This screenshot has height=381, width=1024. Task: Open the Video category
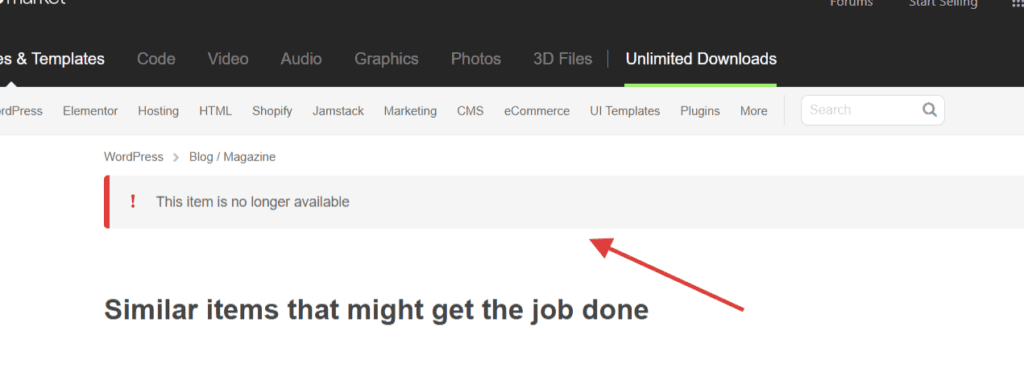tap(228, 59)
